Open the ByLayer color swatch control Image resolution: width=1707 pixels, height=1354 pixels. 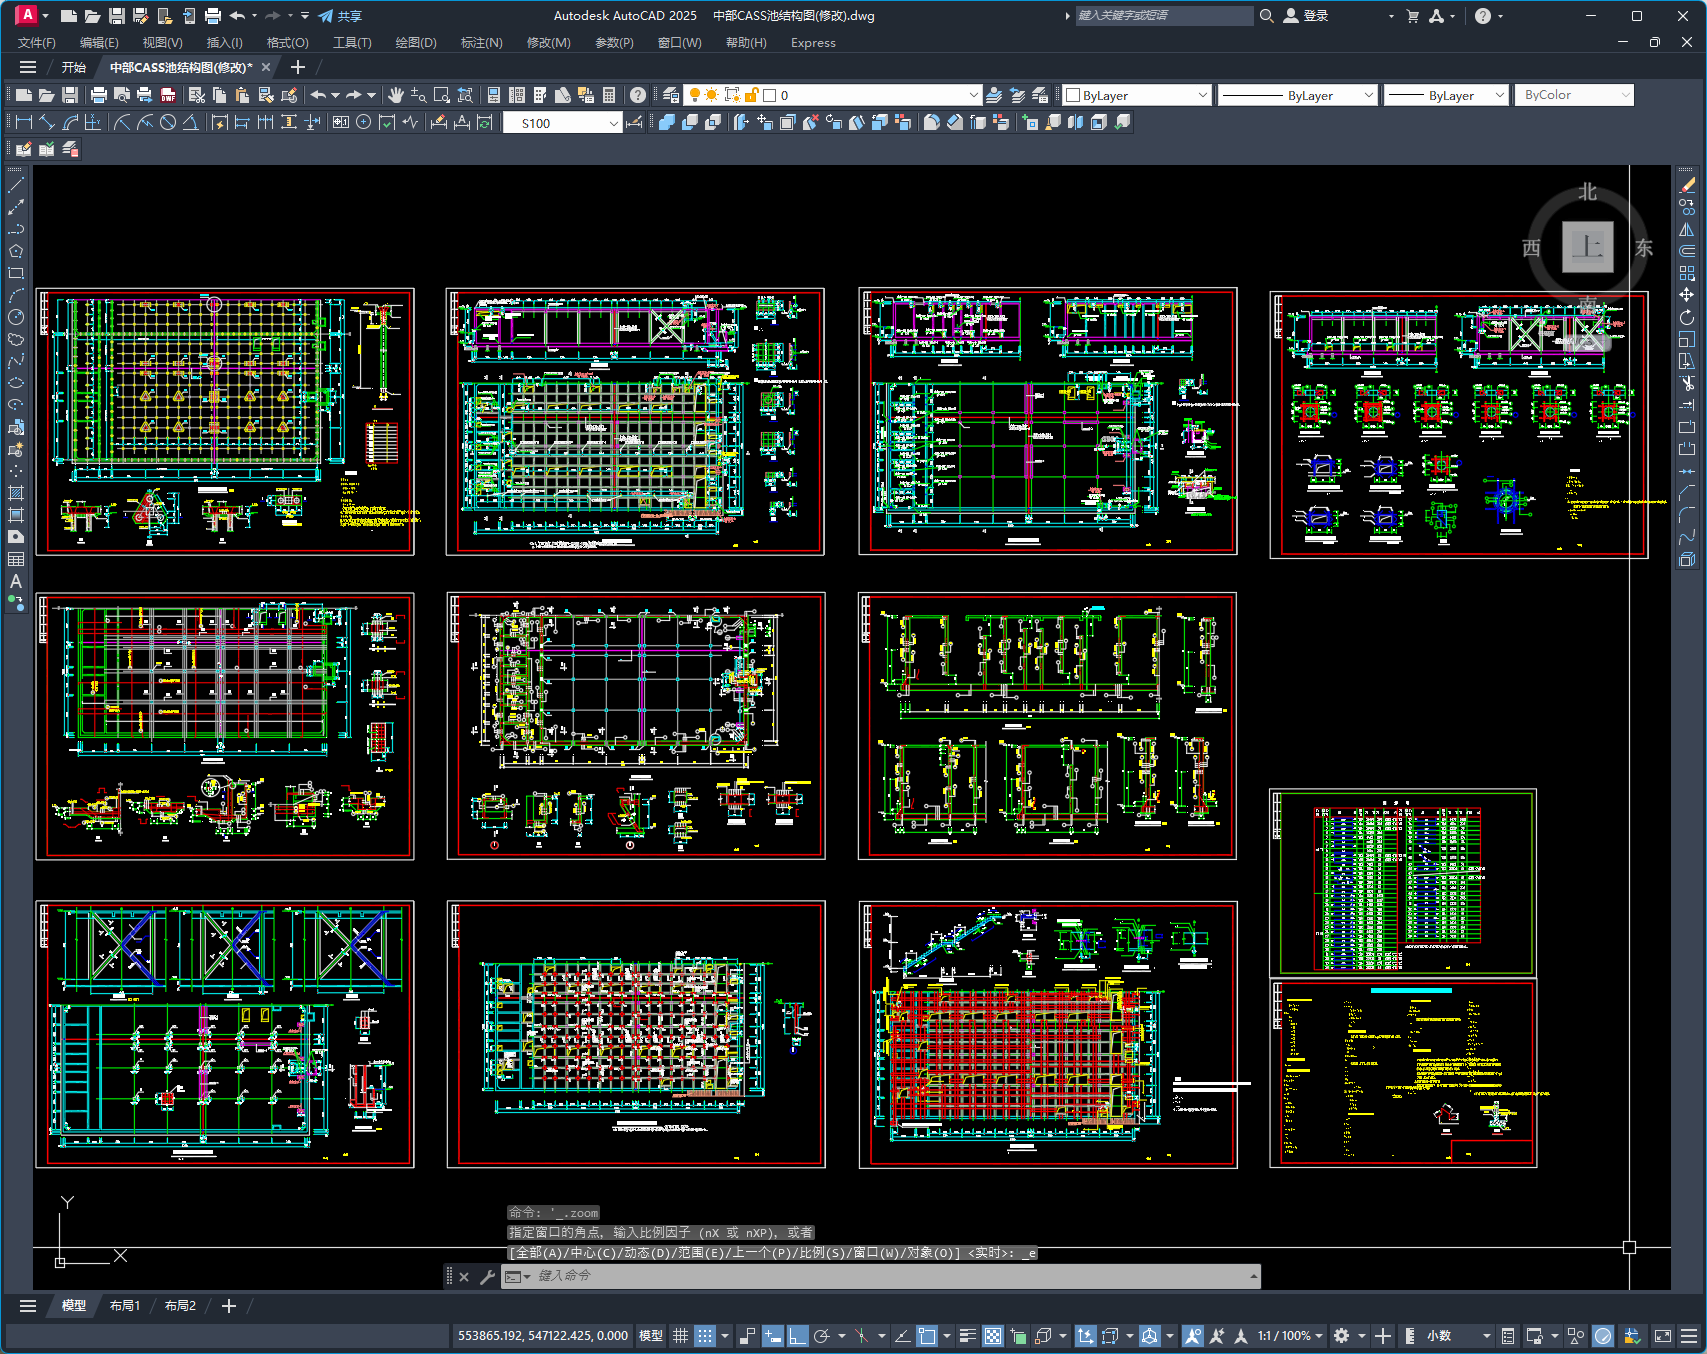(1137, 95)
